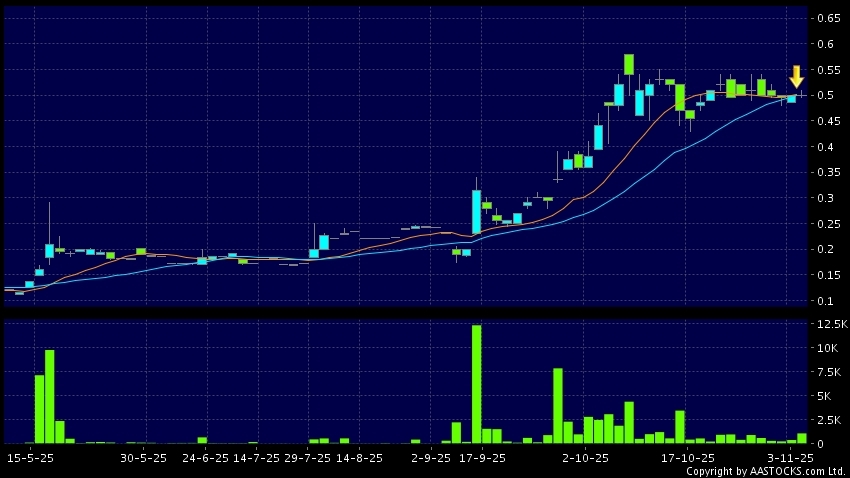Select the tallest green volume bar
Screen dimensions: 850x478
click(477, 384)
